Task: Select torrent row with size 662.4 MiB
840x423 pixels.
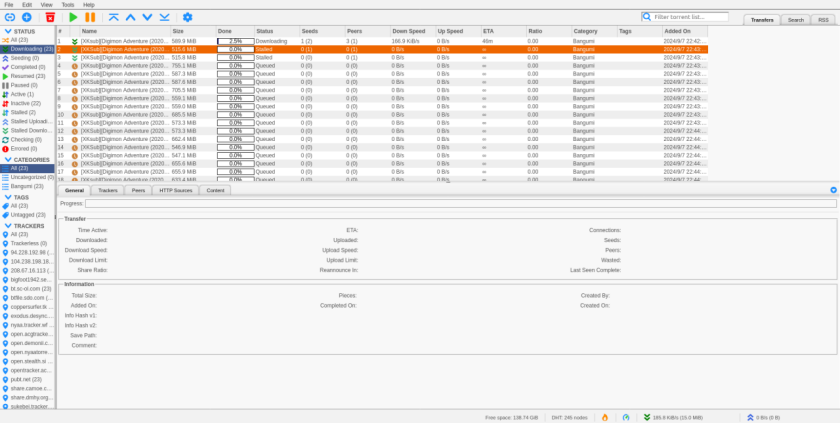Action: click(382, 139)
